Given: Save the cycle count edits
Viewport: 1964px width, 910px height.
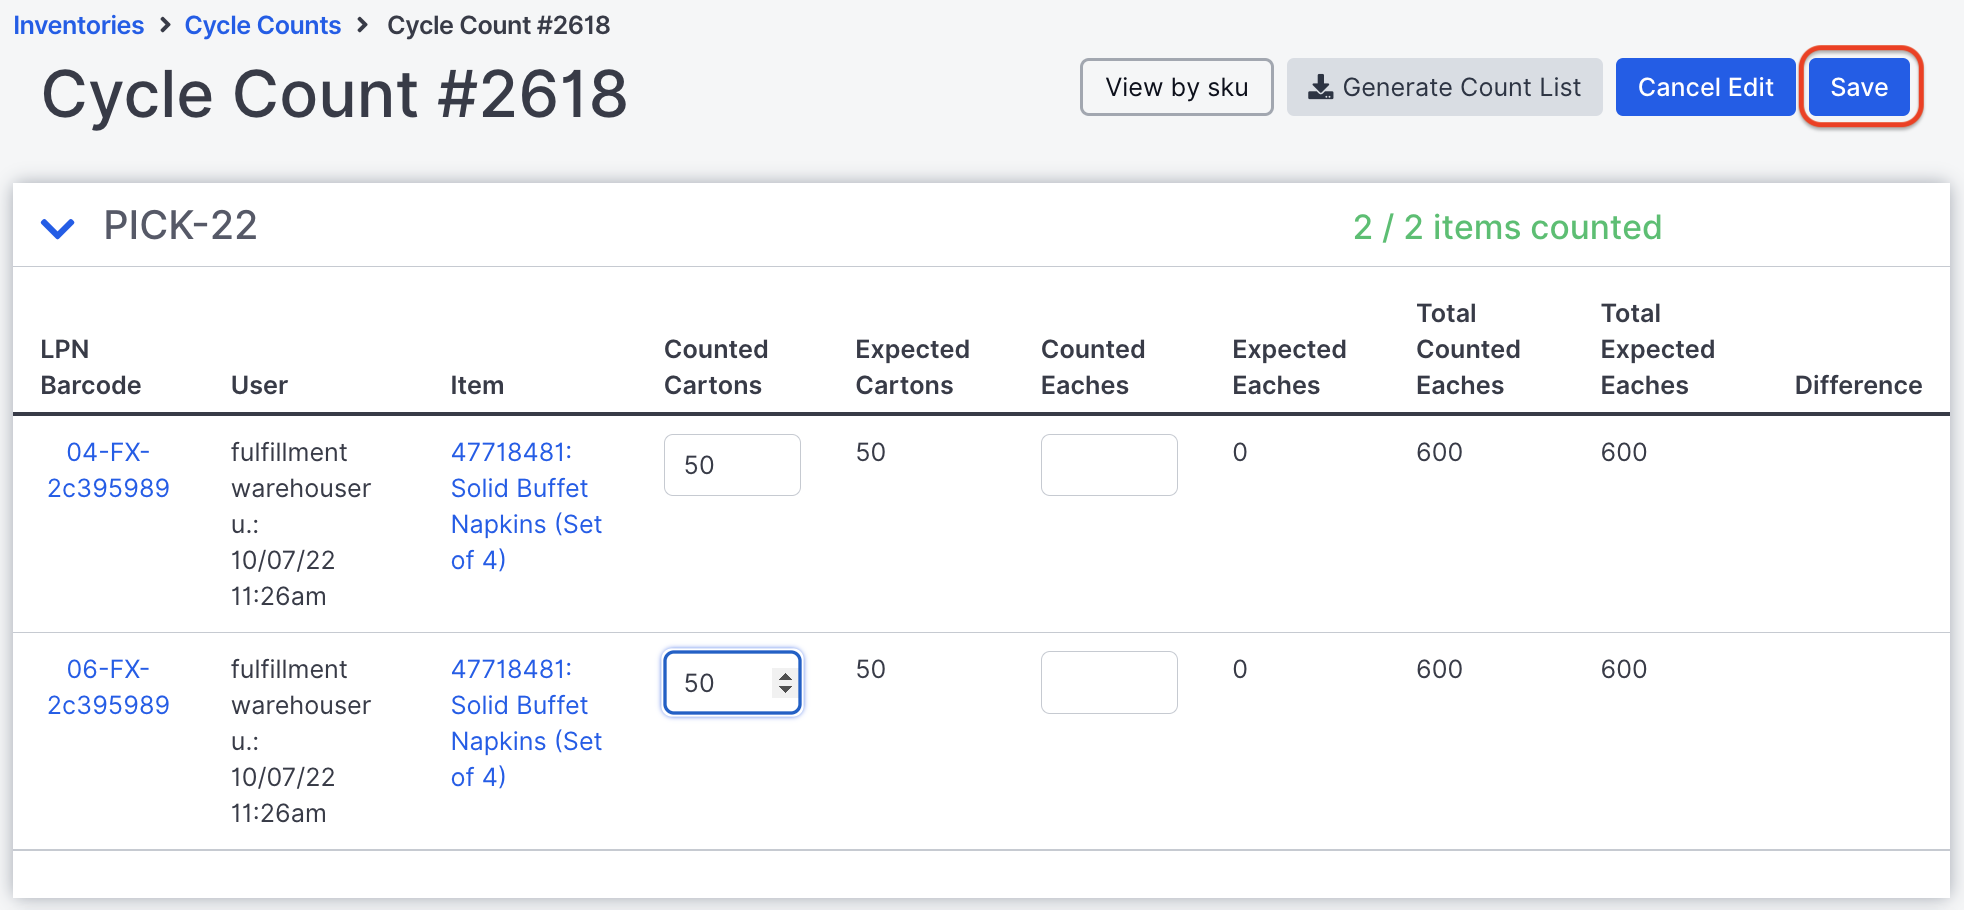Looking at the screenshot, I should pyautogui.click(x=1859, y=87).
